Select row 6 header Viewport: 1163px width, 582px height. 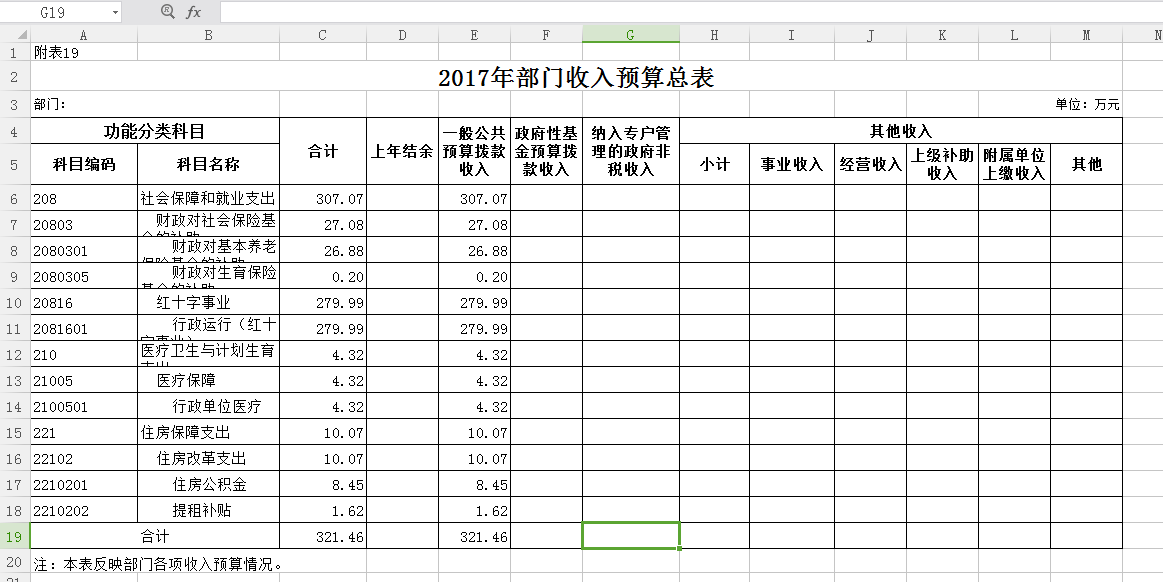pyautogui.click(x=15, y=199)
